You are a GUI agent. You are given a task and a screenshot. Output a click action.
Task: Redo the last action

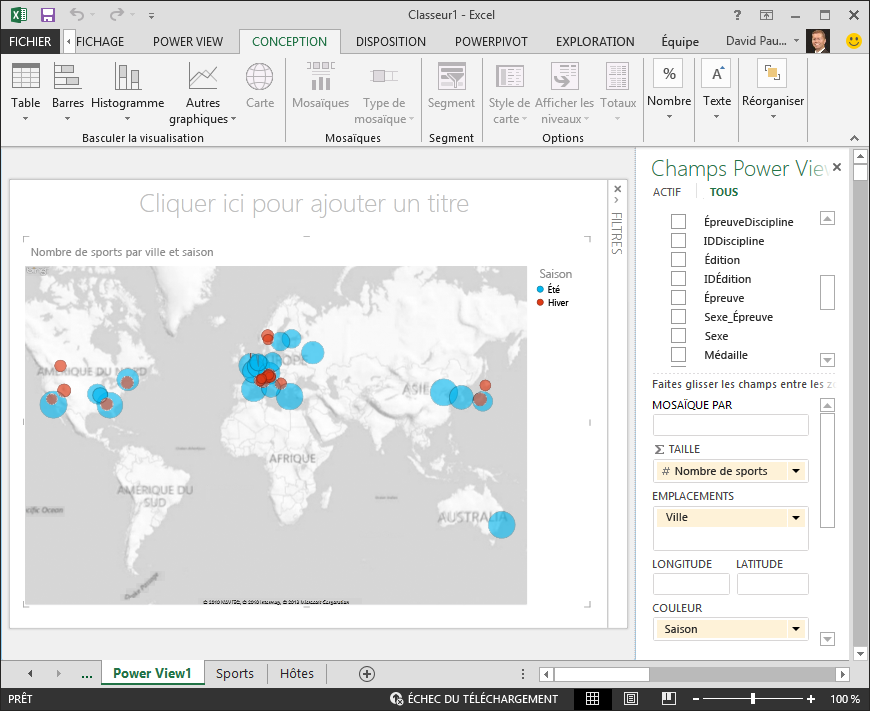(117, 15)
